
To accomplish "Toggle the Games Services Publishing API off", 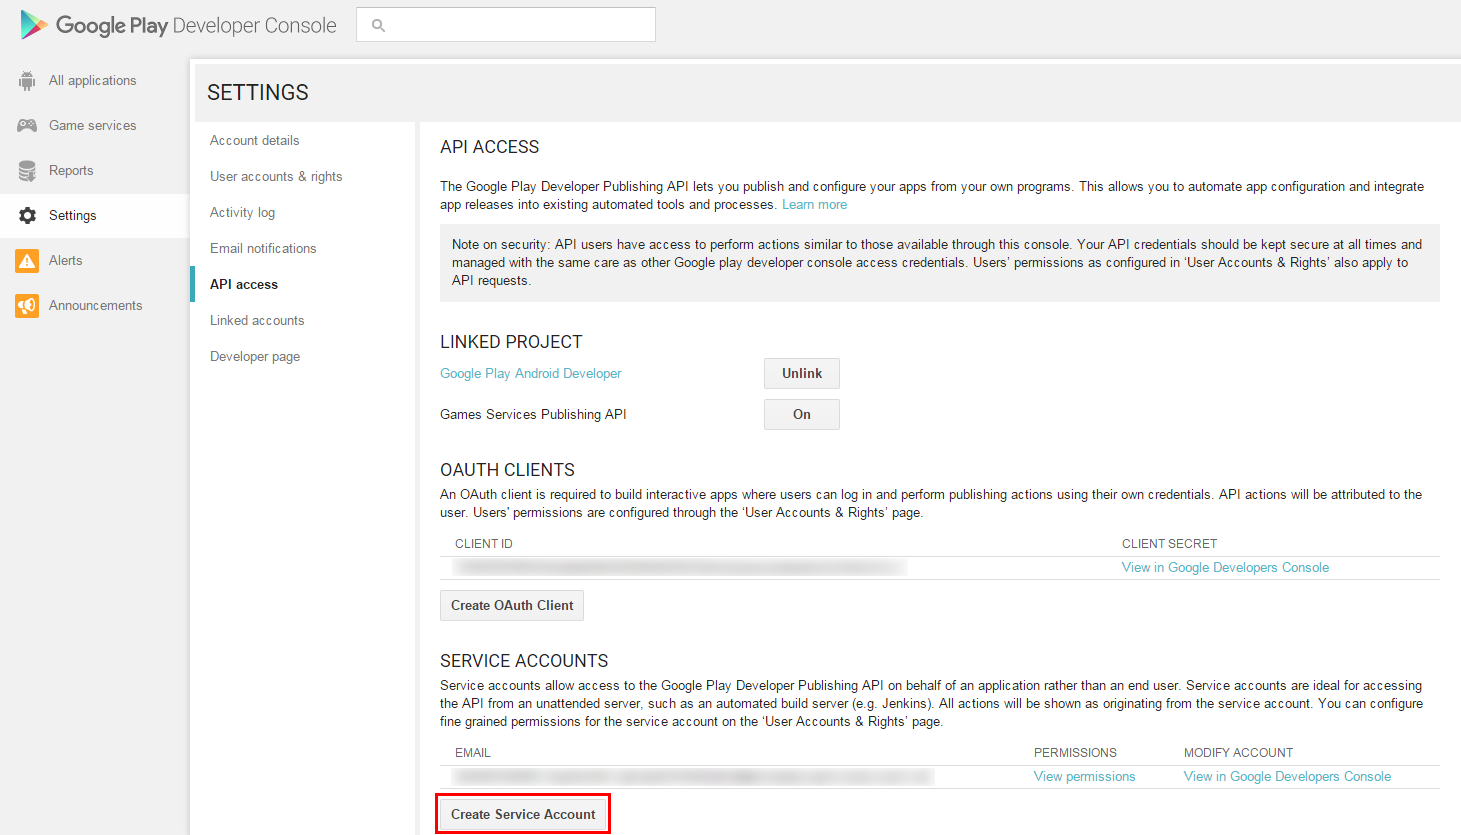I will click(x=801, y=414).
